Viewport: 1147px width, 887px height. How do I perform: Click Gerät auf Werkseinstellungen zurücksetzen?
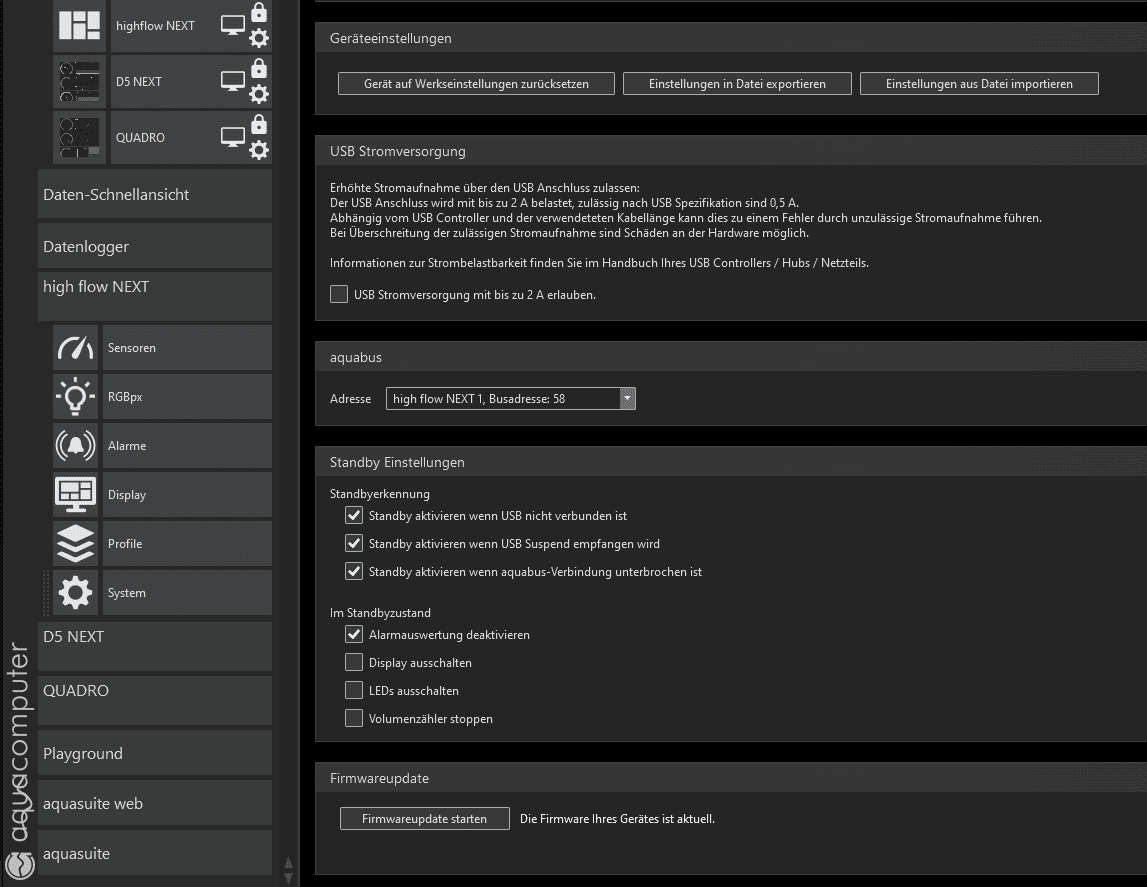click(x=476, y=83)
